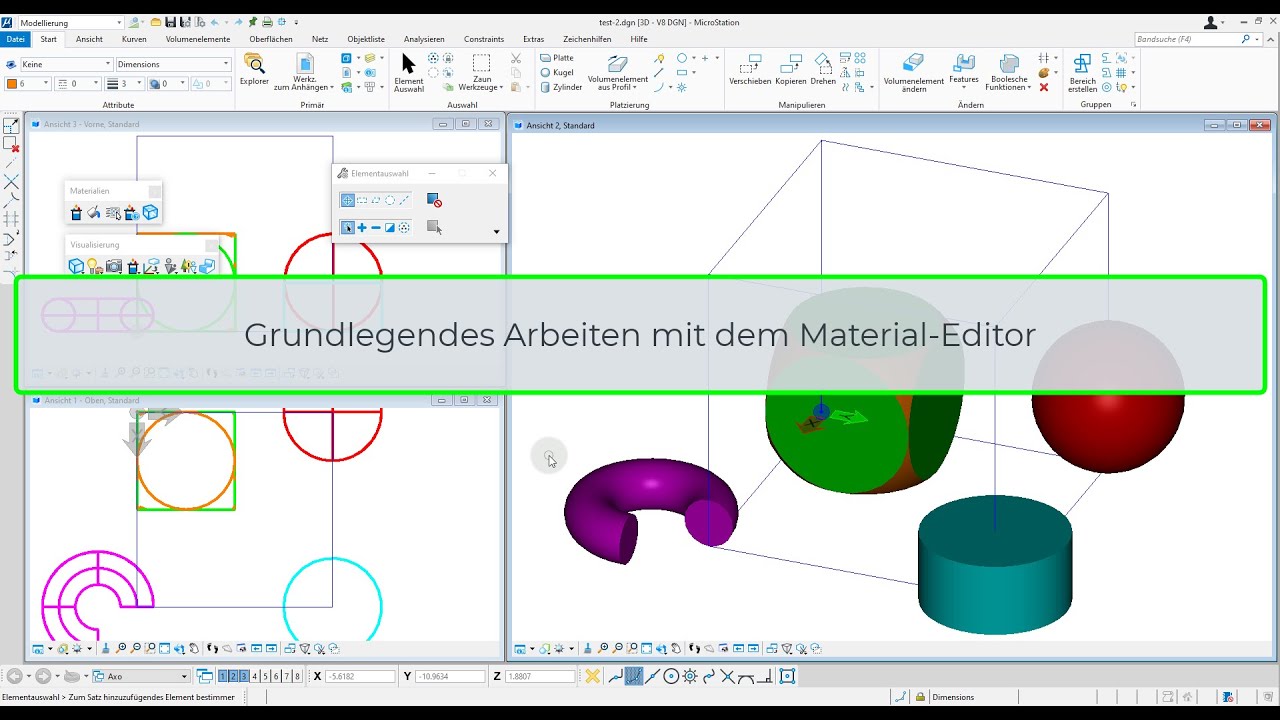
Task: Open Zaun Werkzeuge fence tool
Action: (482, 73)
